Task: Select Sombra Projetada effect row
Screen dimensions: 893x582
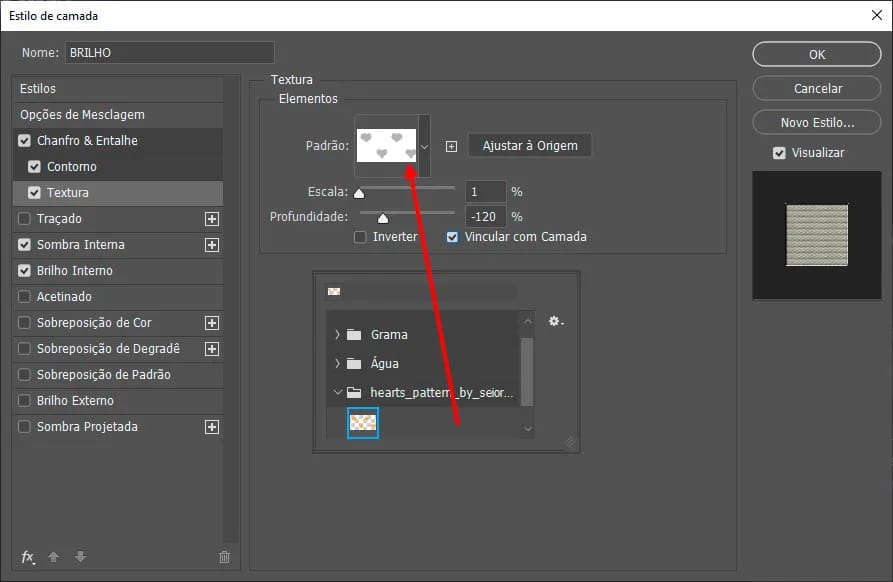Action: 118,427
